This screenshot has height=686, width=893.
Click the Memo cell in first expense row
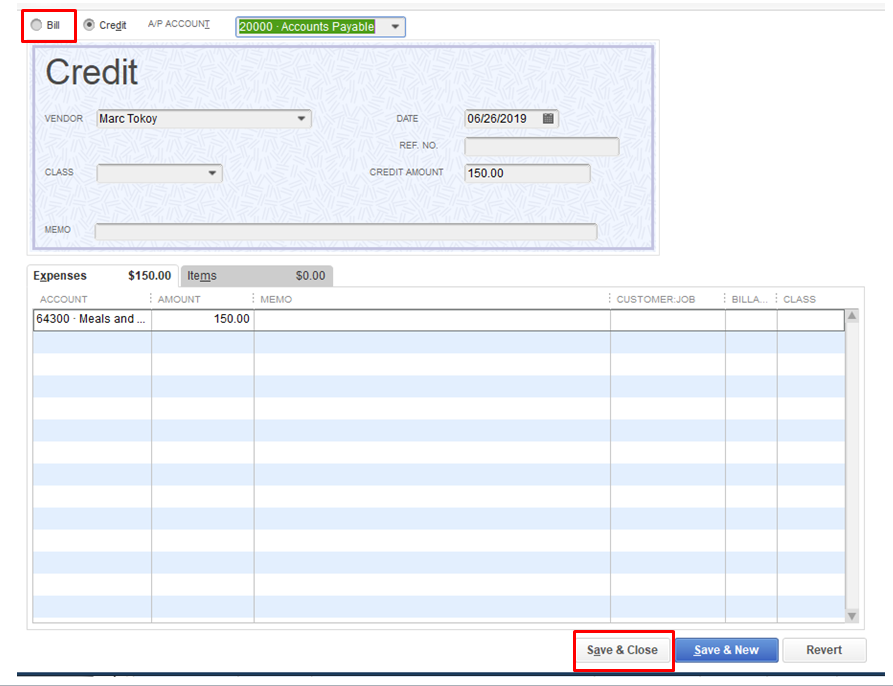[432, 319]
